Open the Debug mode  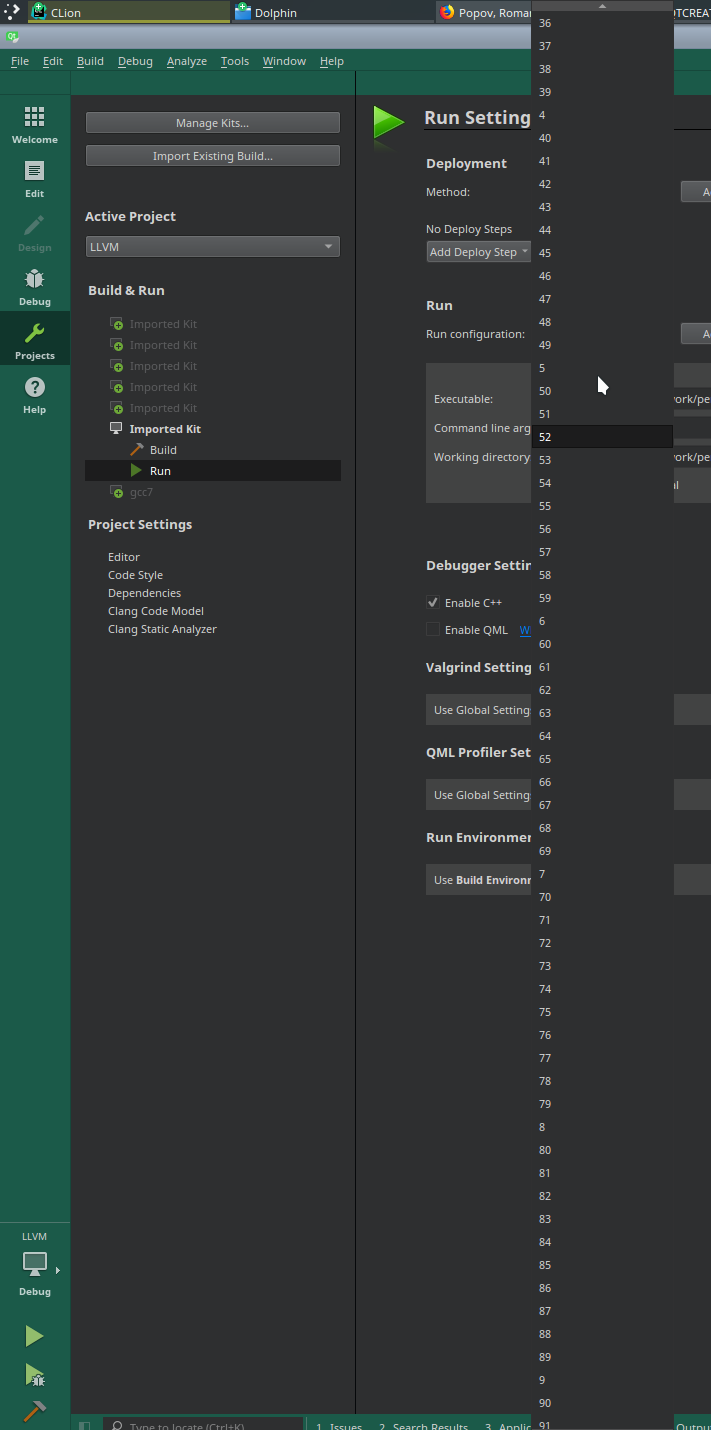pos(35,287)
